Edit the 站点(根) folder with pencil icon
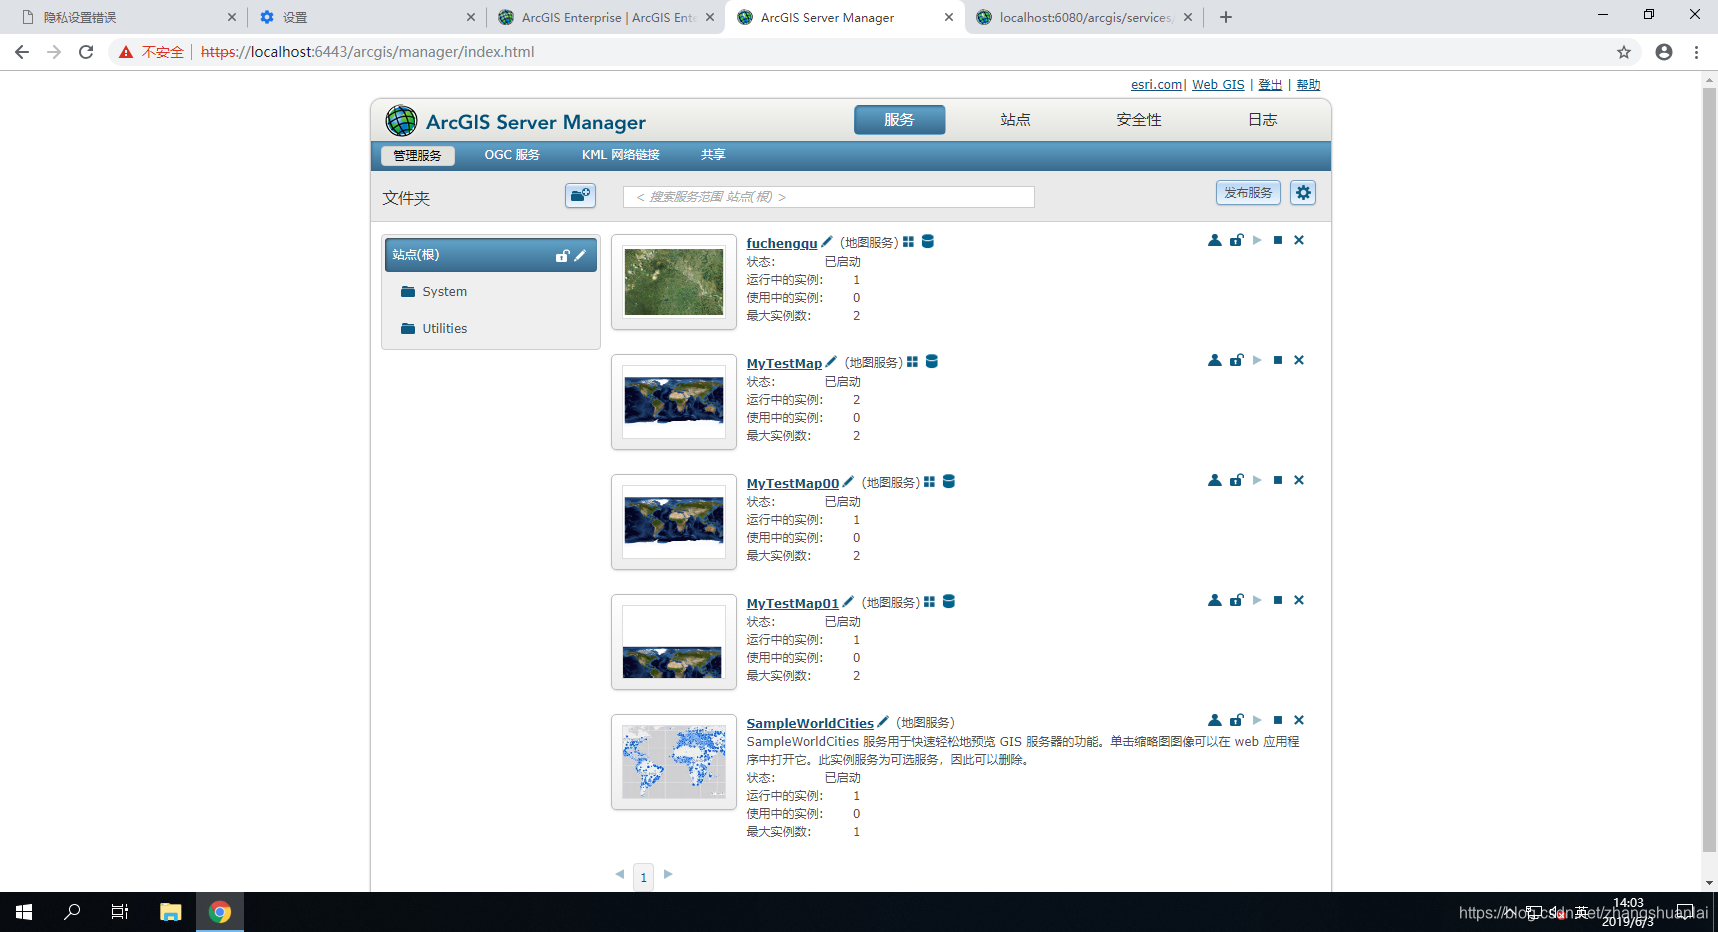The image size is (1718, 932). [x=580, y=255]
